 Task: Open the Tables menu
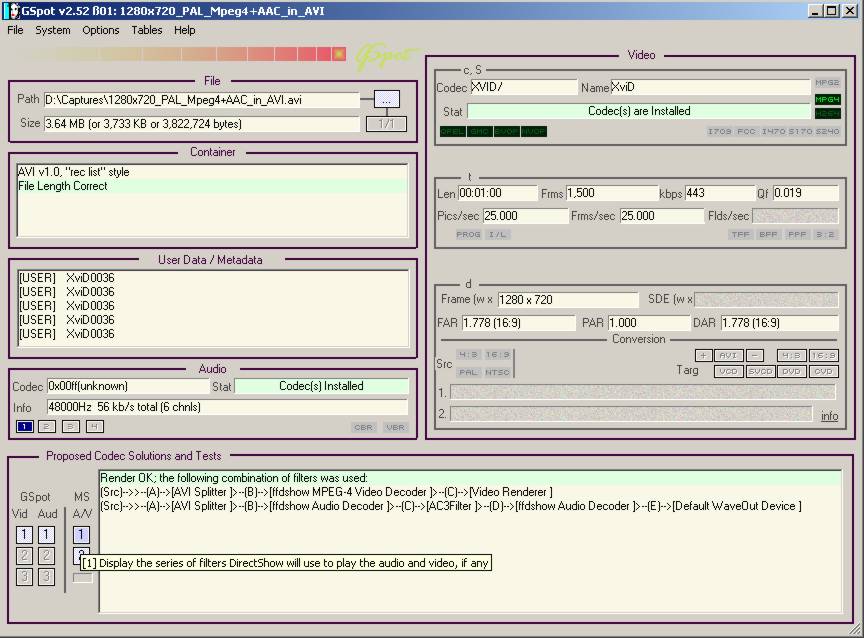[x=147, y=30]
